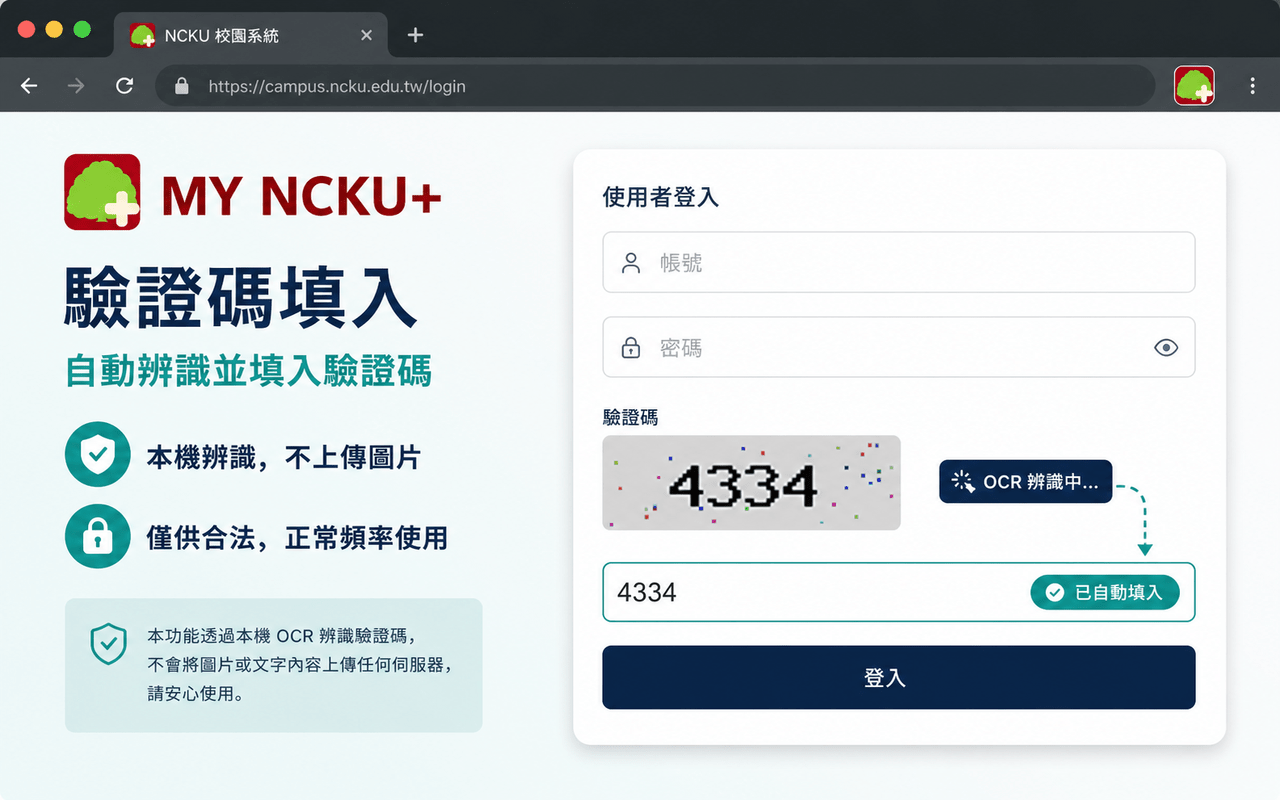Image resolution: width=1280 pixels, height=800 pixels.
Task: Click the MY NCKU+ tree logo on the page
Action: coord(102,192)
